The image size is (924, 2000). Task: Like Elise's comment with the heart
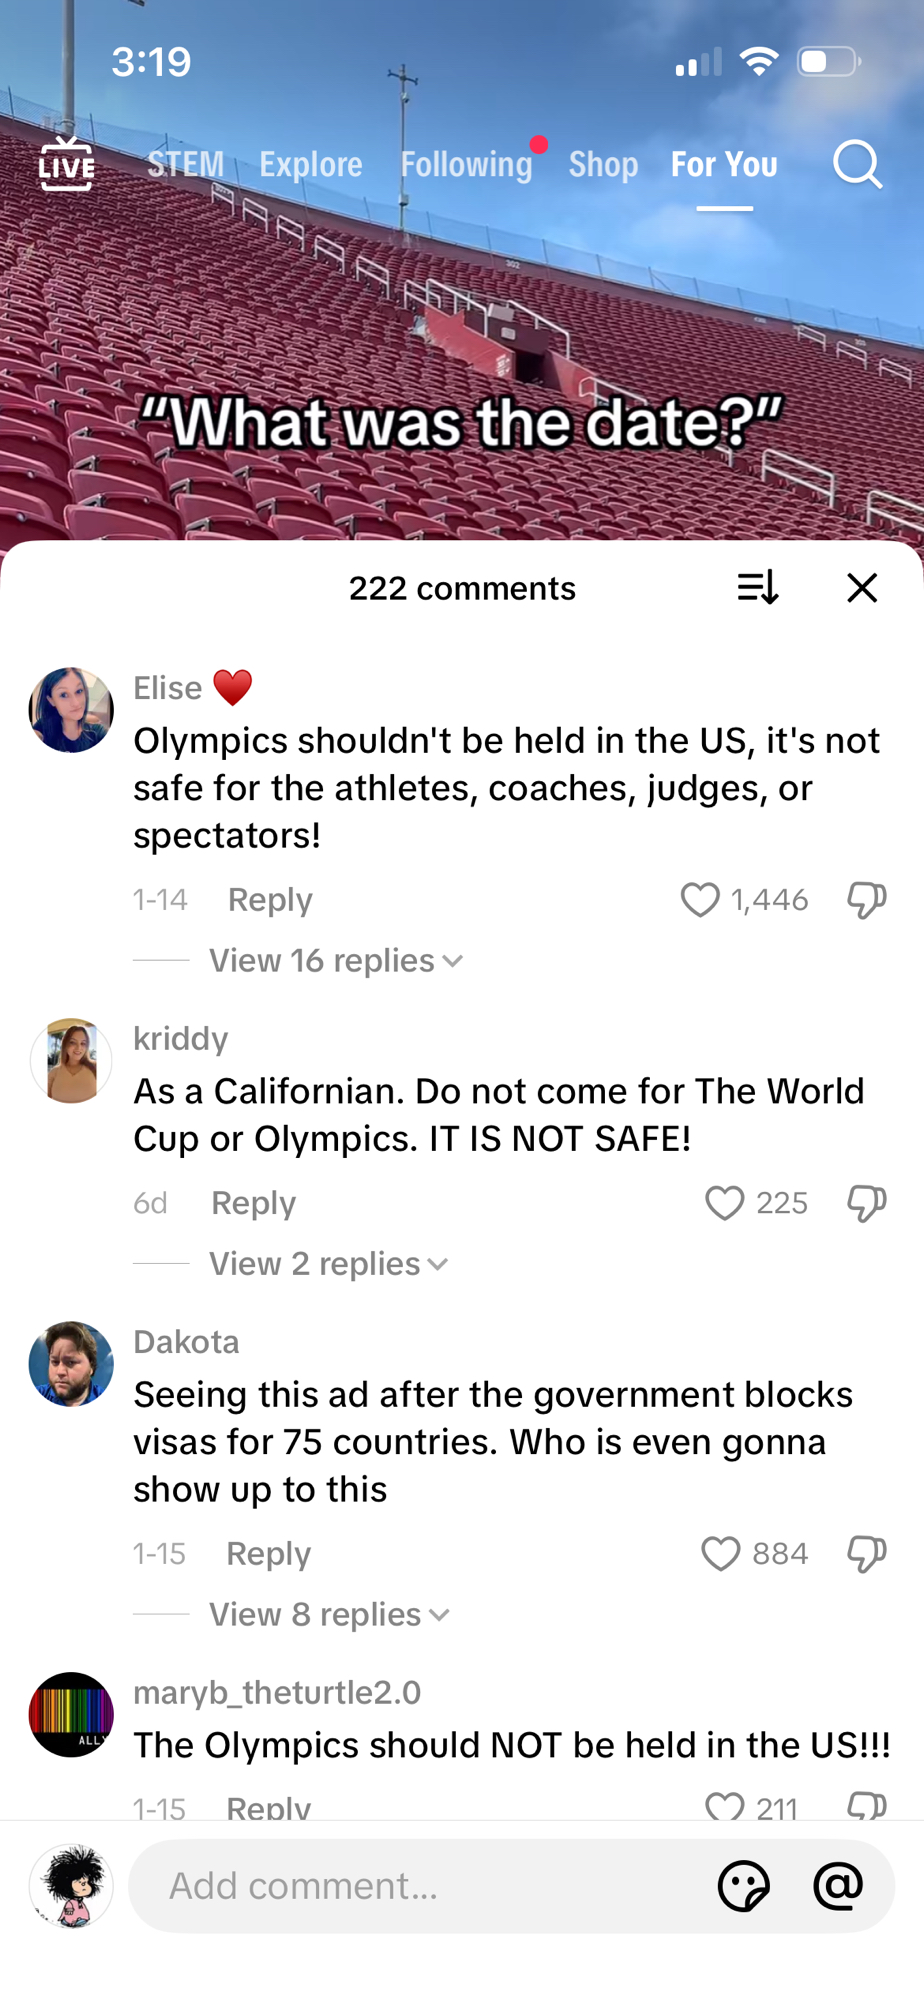tap(700, 900)
